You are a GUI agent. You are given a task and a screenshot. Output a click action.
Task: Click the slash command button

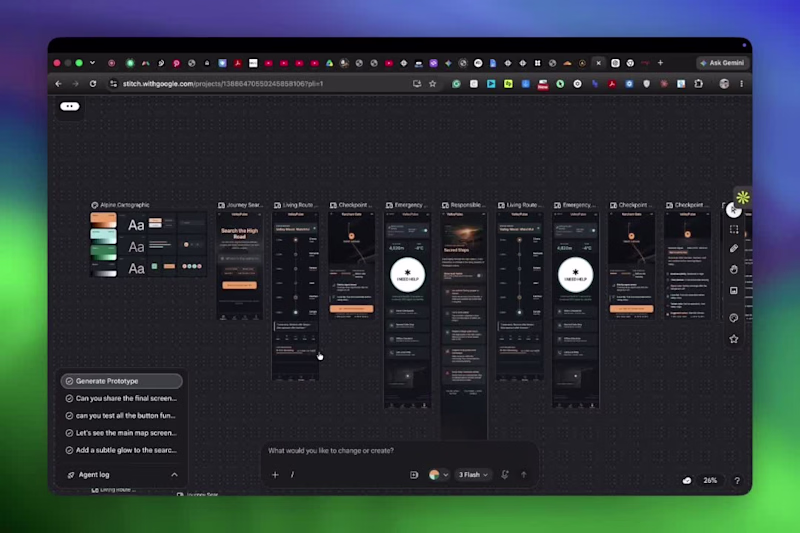pos(292,475)
